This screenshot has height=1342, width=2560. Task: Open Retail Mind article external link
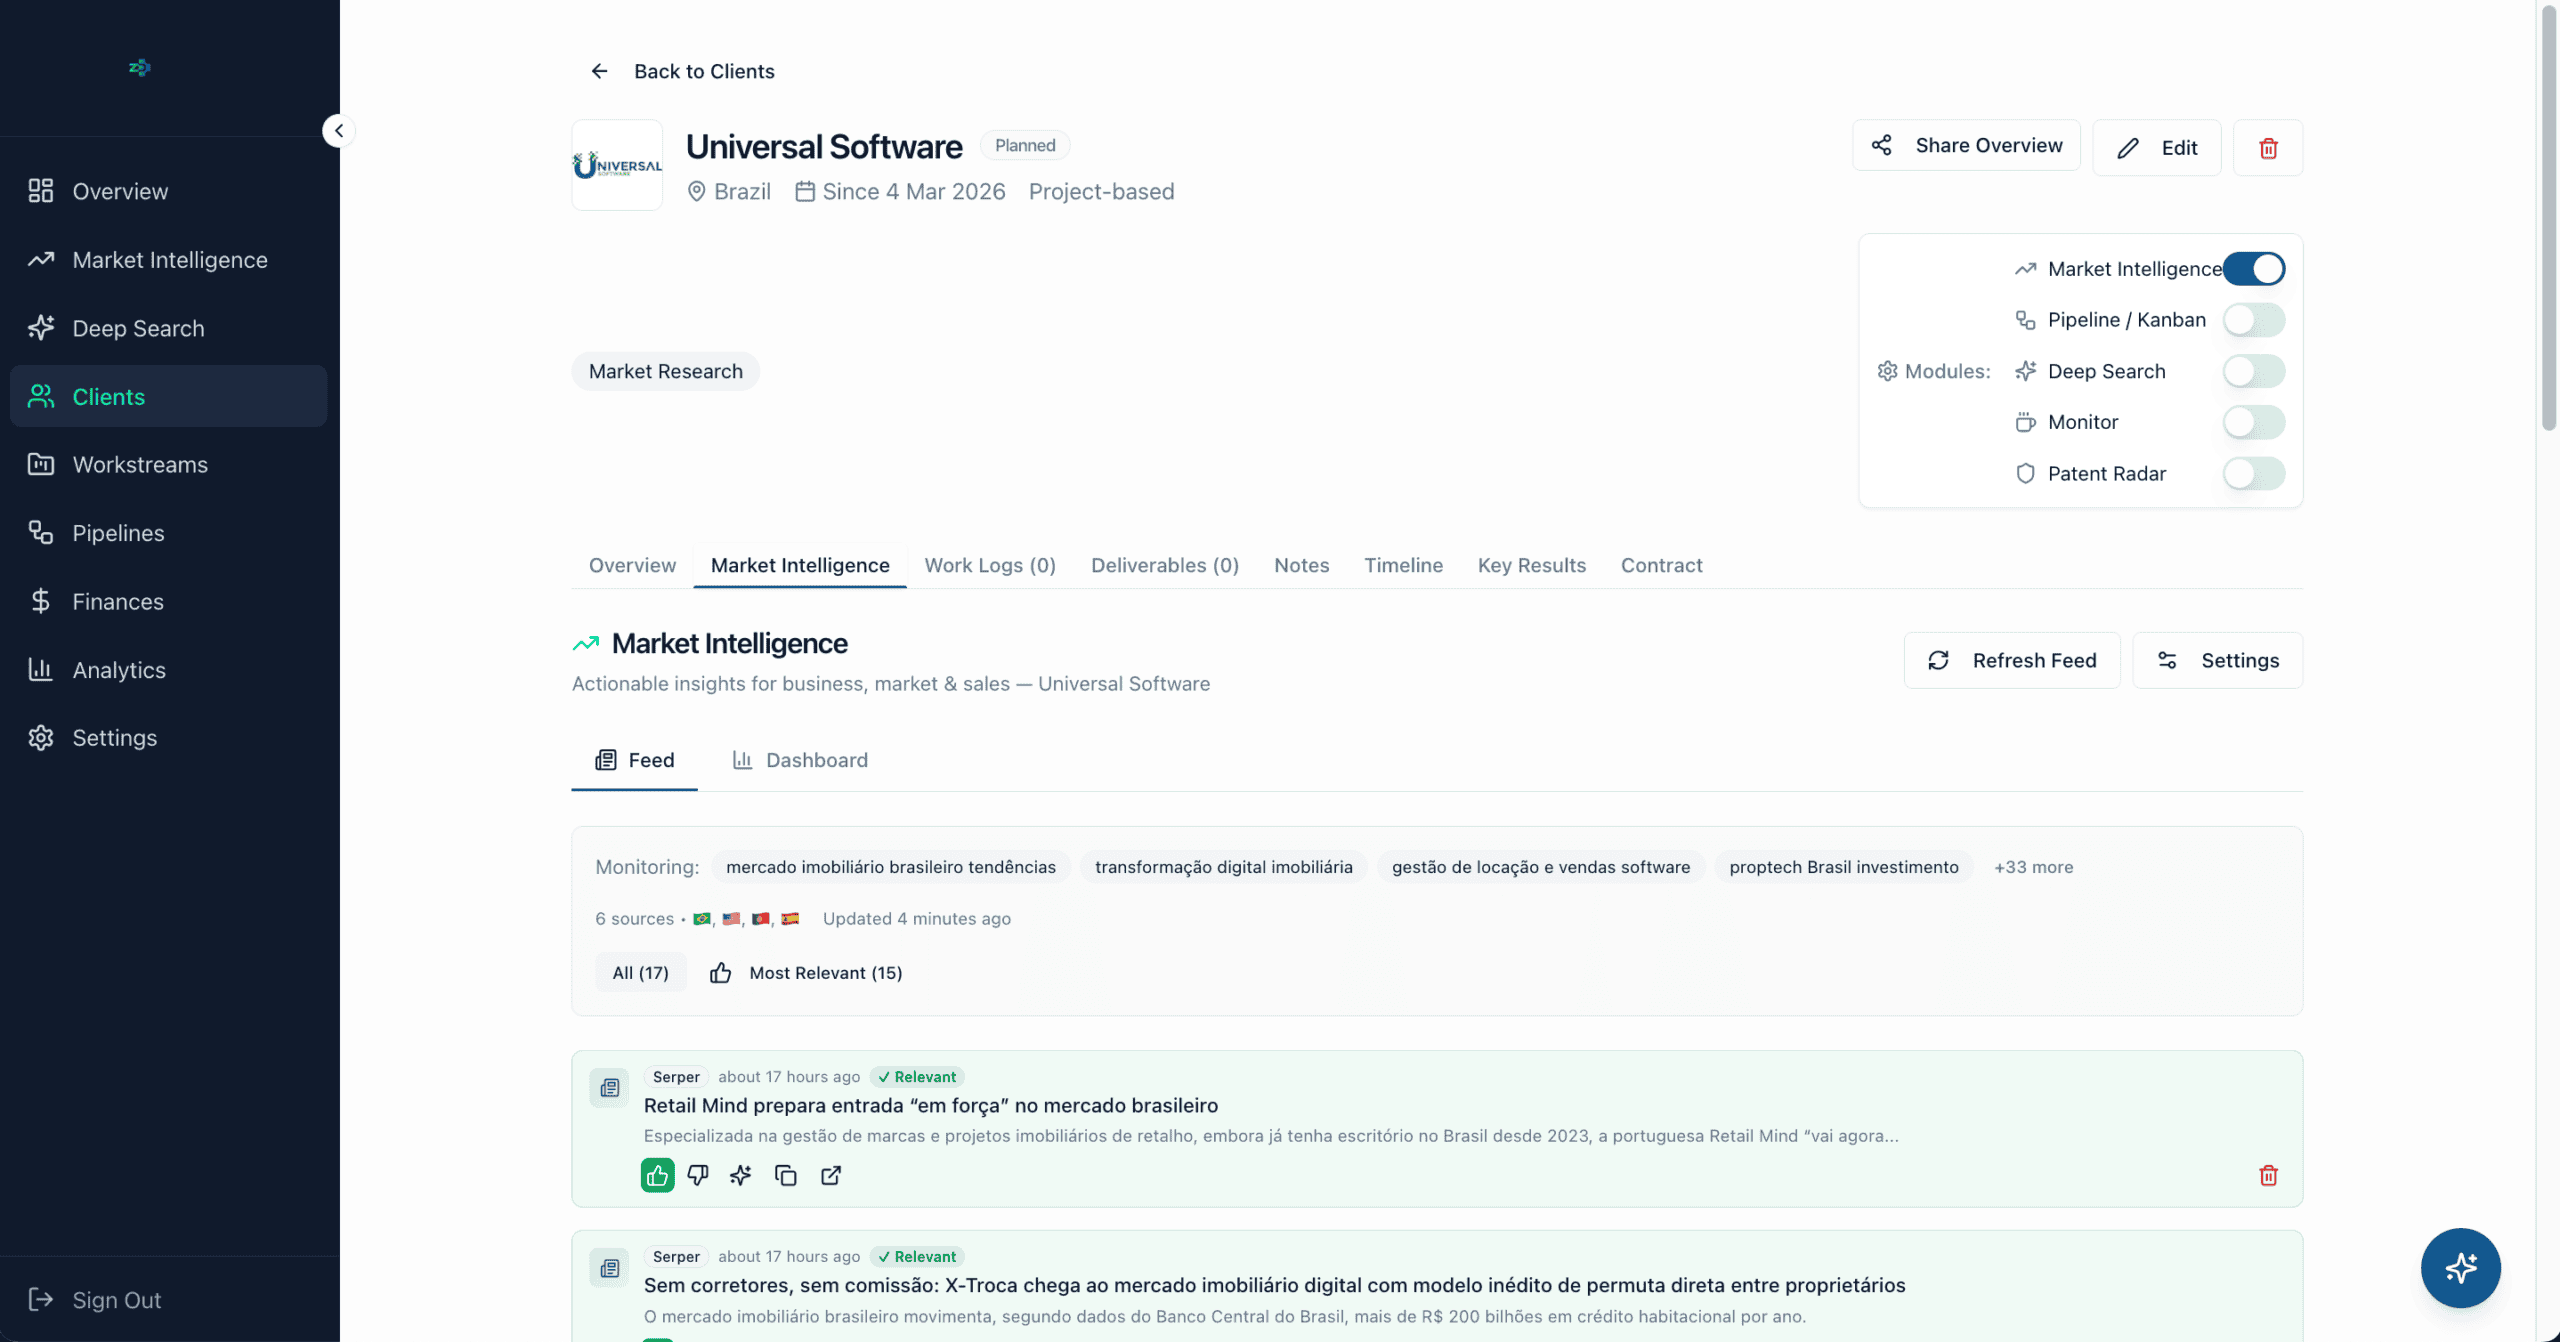831,1175
